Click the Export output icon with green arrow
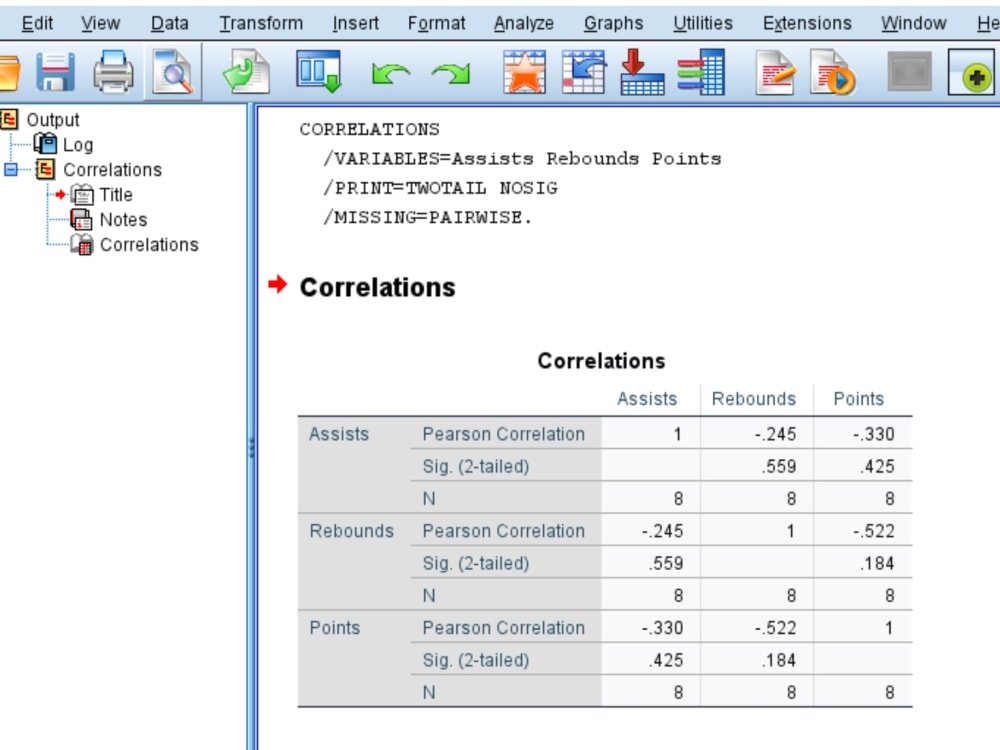The height and width of the screenshot is (750, 1000). 247,72
